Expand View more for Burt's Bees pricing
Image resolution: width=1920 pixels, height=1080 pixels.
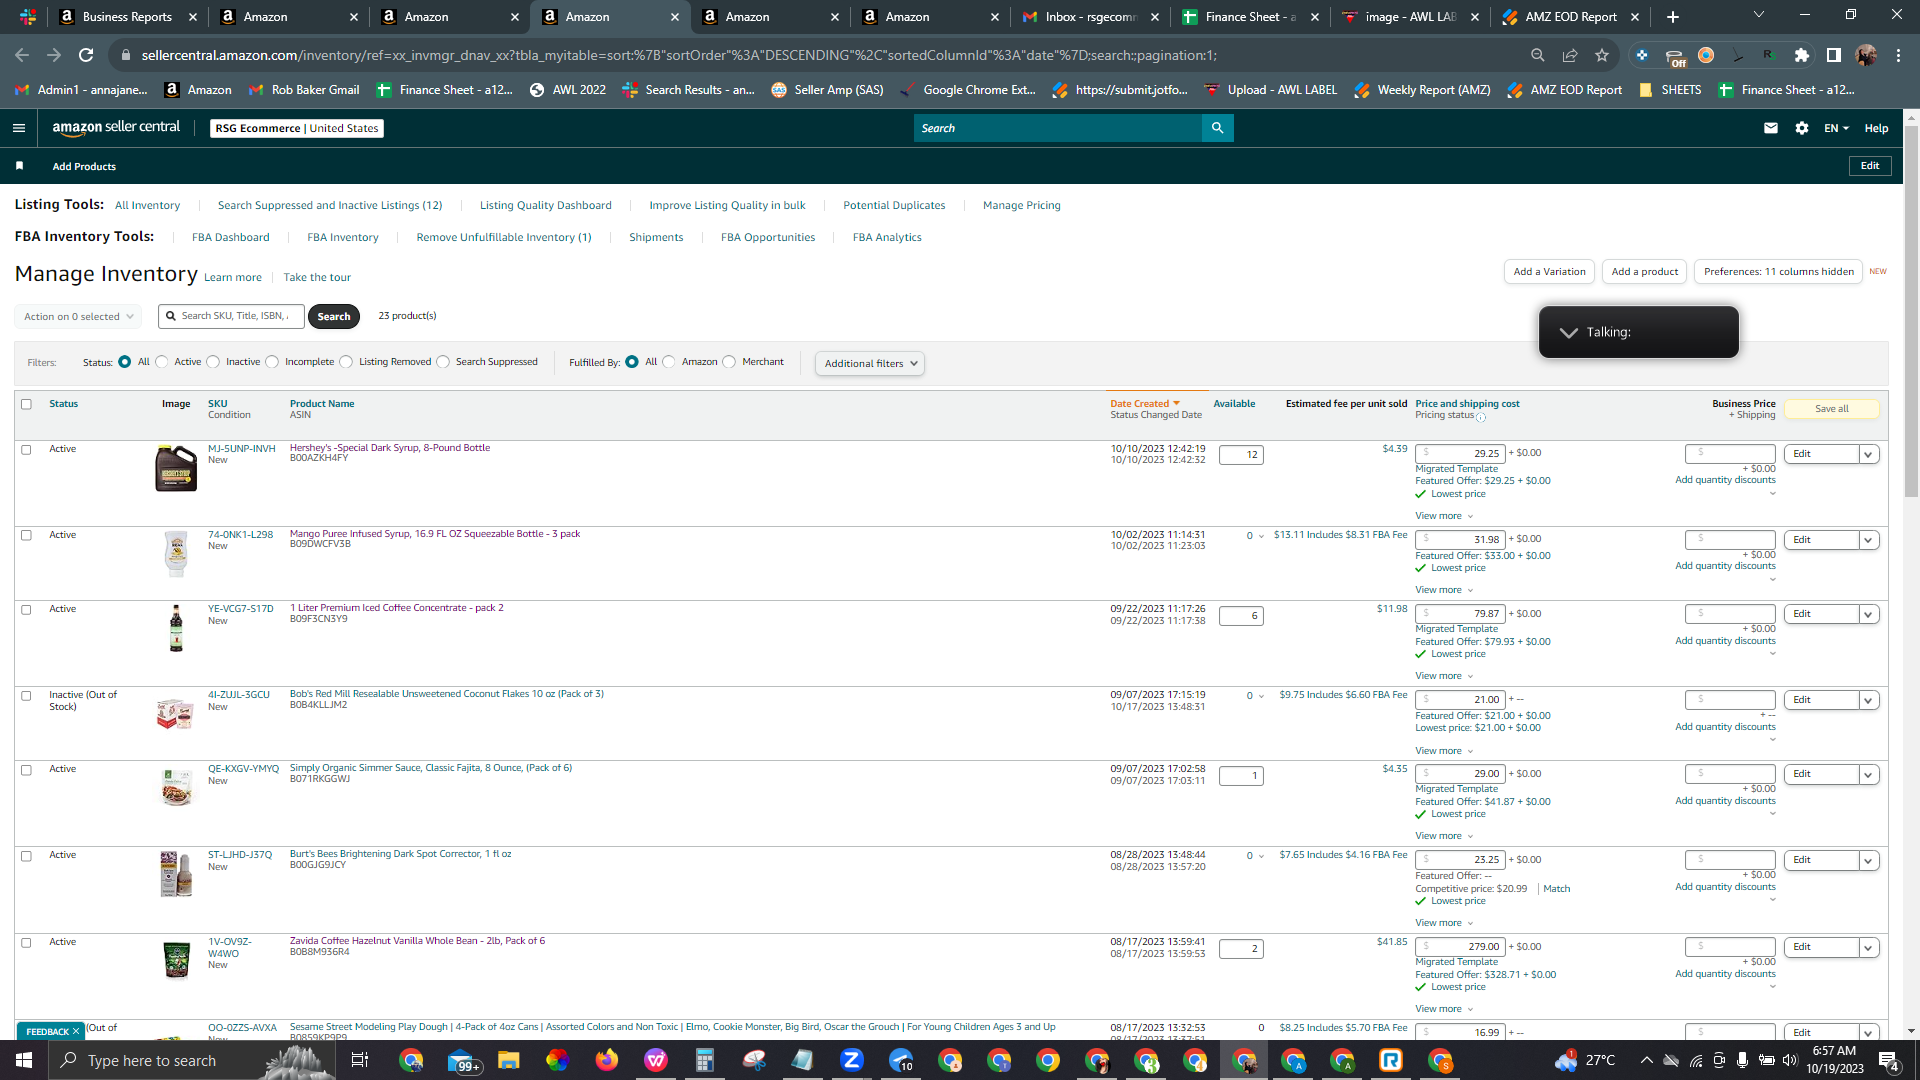[1443, 923]
